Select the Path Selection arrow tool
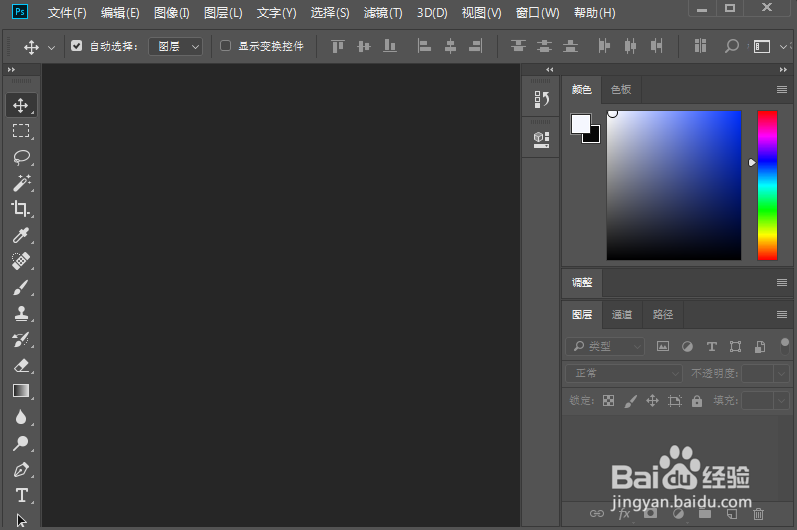The image size is (797, 530). click(21, 520)
